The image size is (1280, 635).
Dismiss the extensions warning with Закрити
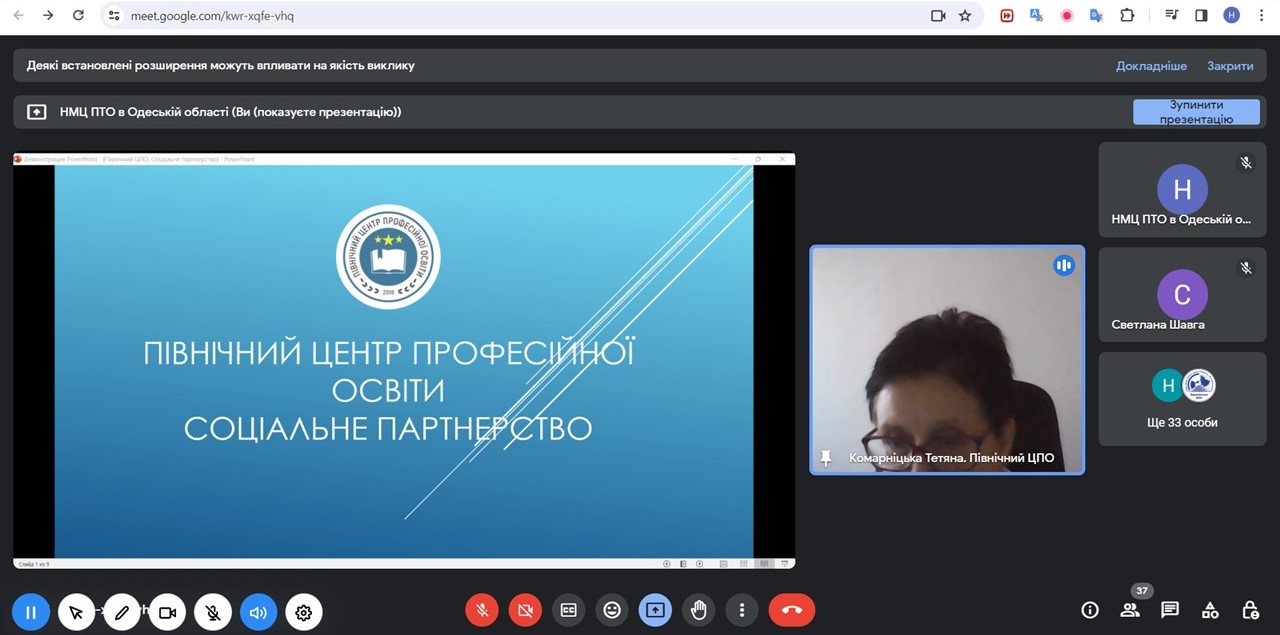pos(1229,66)
